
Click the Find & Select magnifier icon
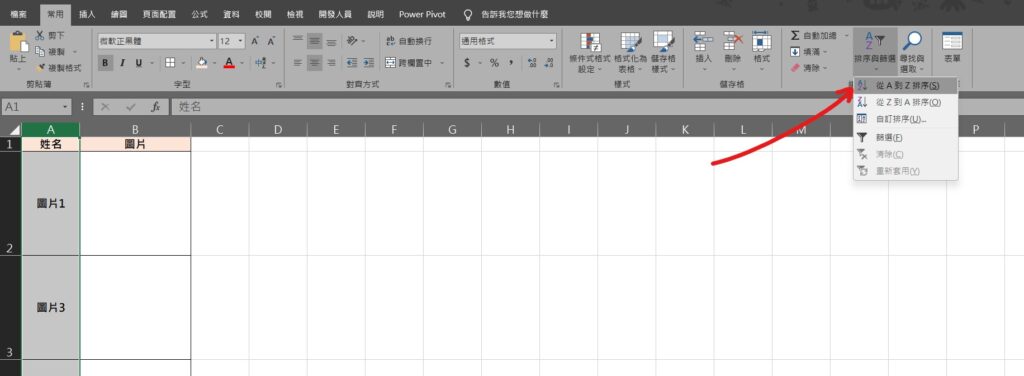tap(912, 42)
